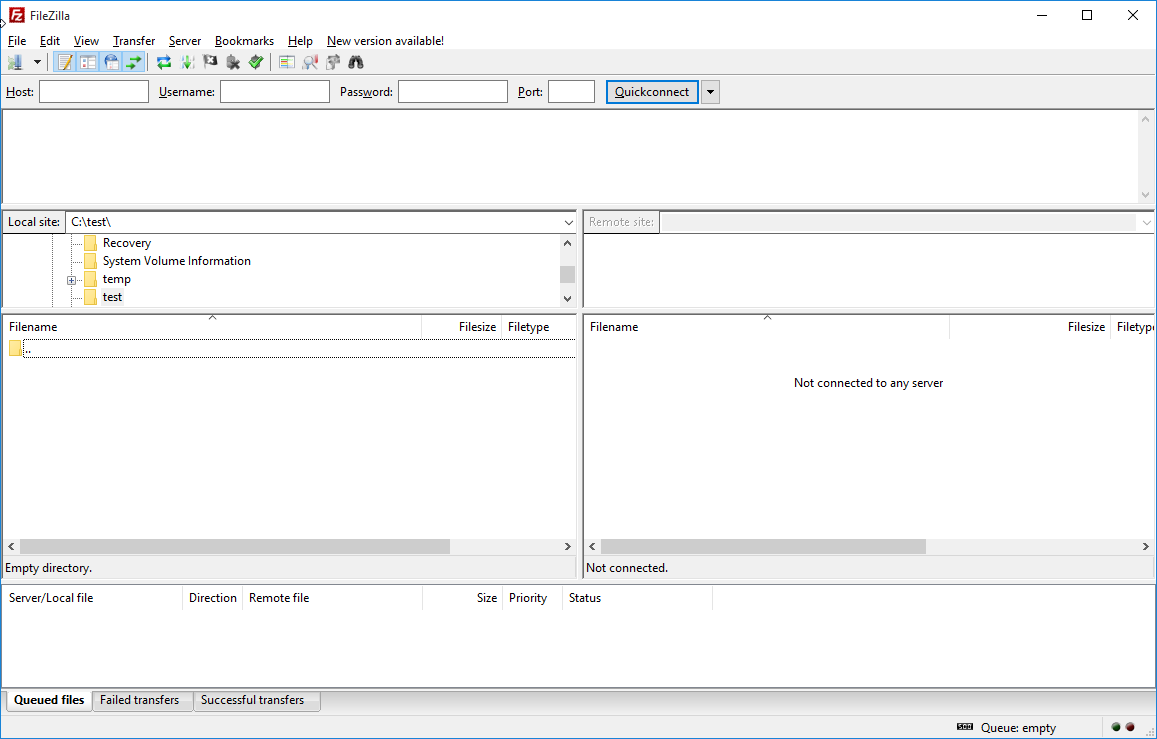The height and width of the screenshot is (739, 1157).
Task: Open Quickconnect history dropdown arrow
Action: pos(710,92)
